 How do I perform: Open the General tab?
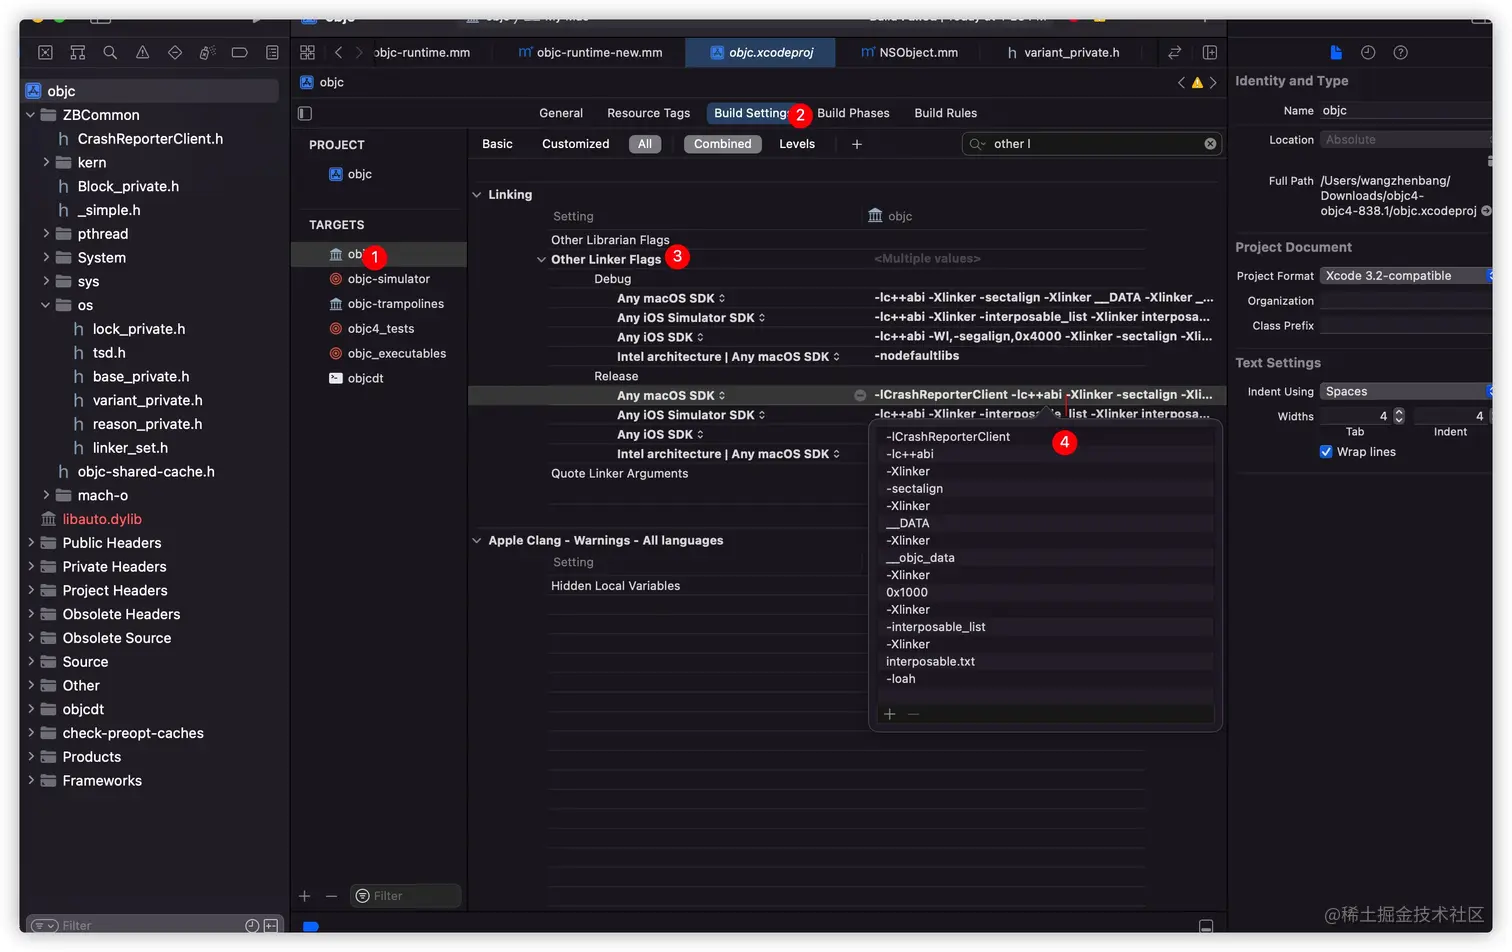tap(561, 113)
